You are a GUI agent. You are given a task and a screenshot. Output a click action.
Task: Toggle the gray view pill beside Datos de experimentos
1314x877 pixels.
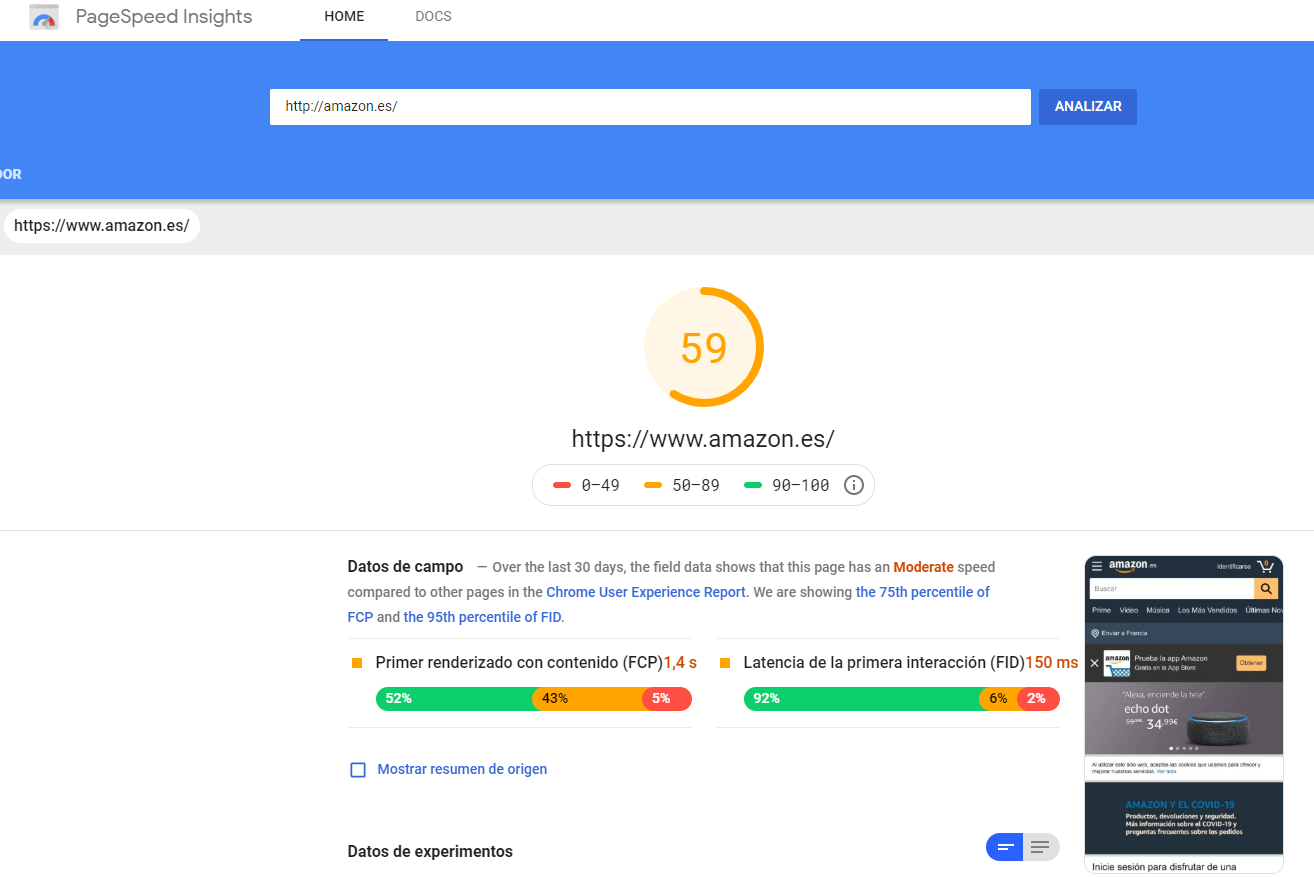click(x=1039, y=847)
